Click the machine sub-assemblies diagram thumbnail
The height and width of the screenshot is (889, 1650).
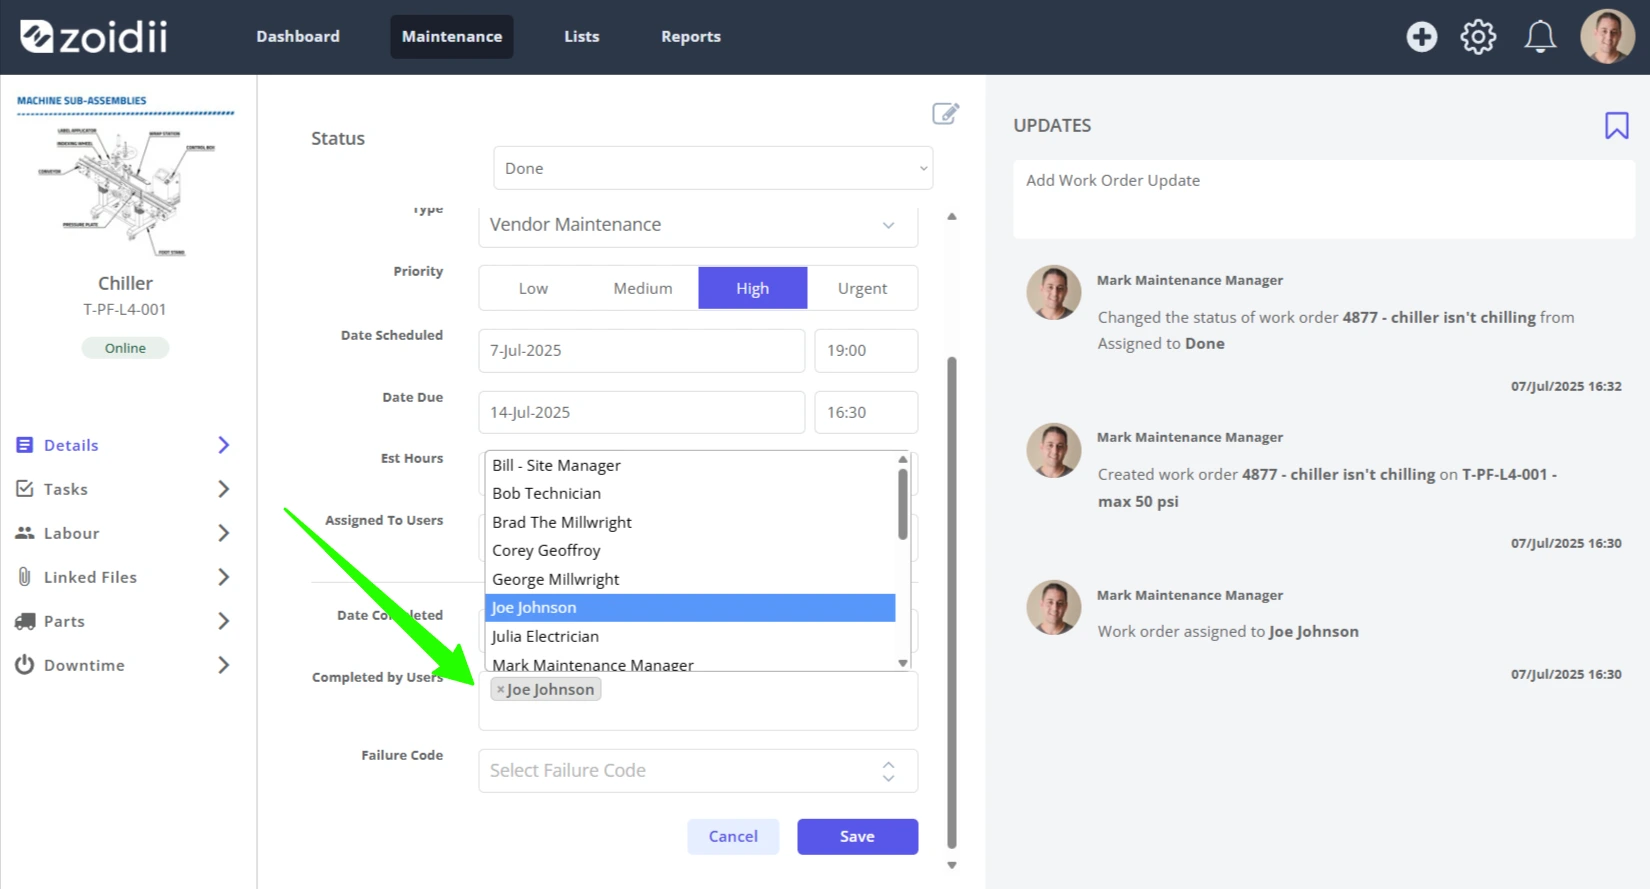click(x=125, y=177)
